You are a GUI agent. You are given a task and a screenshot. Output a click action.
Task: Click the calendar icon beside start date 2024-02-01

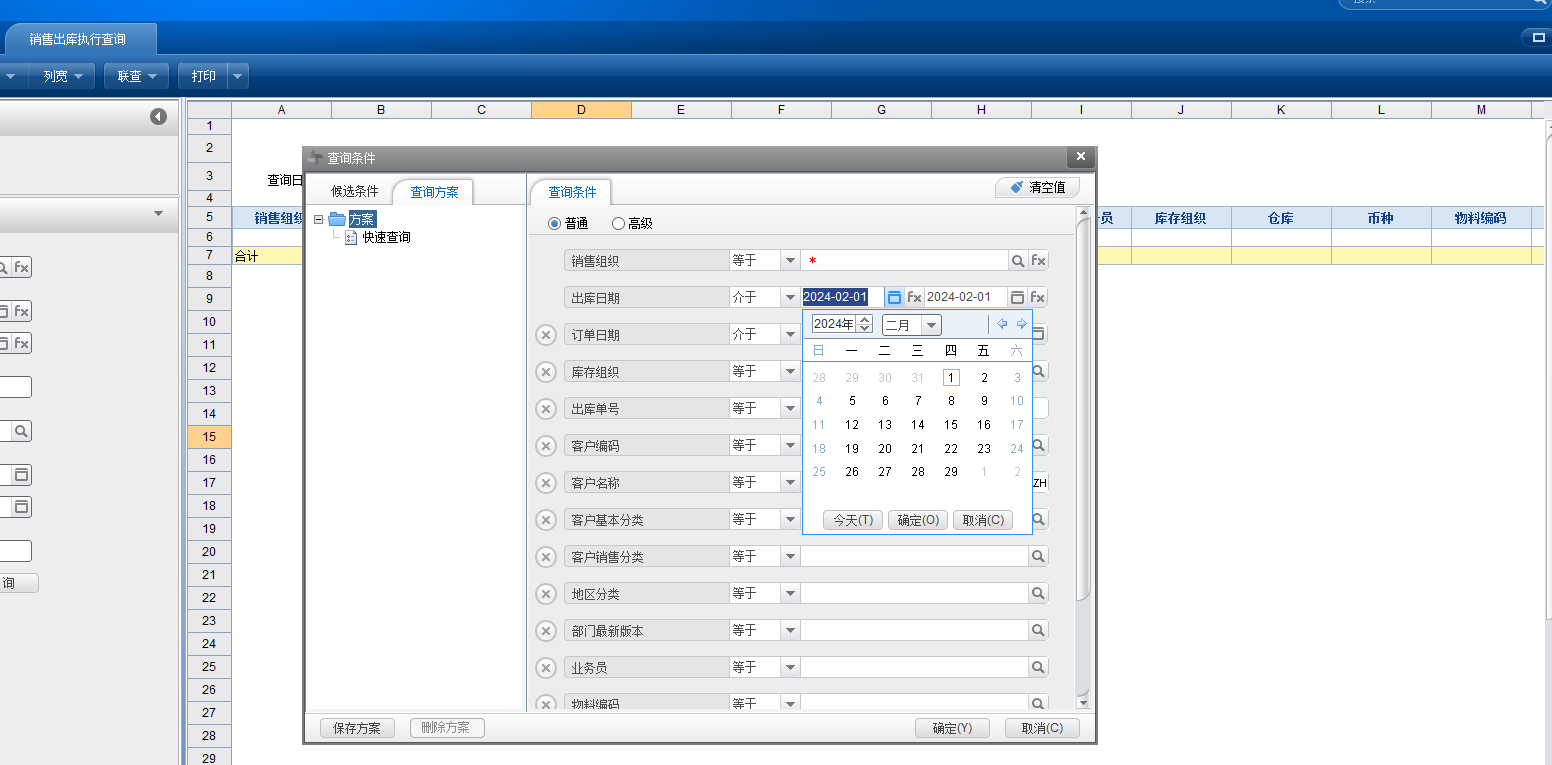(x=894, y=297)
